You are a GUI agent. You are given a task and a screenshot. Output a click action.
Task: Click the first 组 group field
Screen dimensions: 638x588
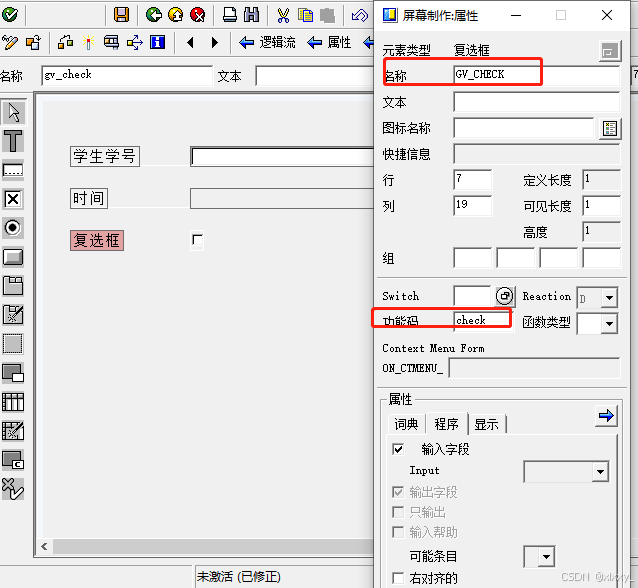(472, 258)
